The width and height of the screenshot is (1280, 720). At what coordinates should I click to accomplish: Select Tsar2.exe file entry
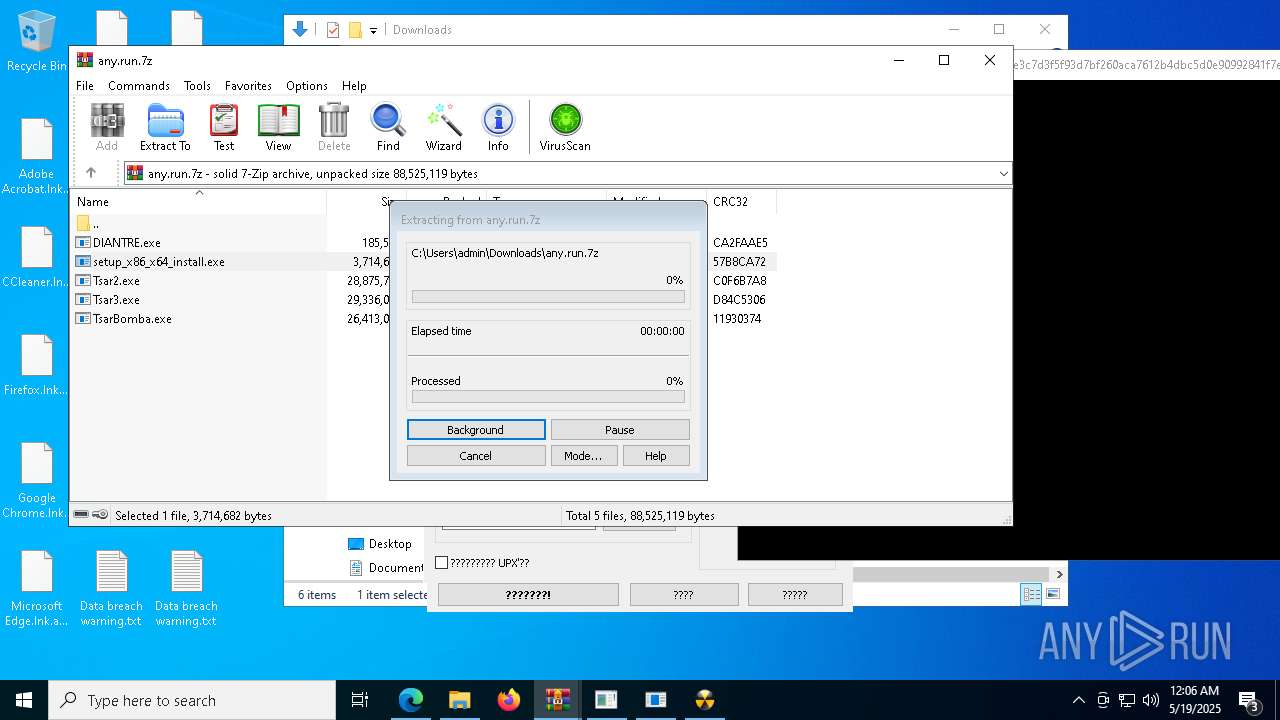coord(117,281)
